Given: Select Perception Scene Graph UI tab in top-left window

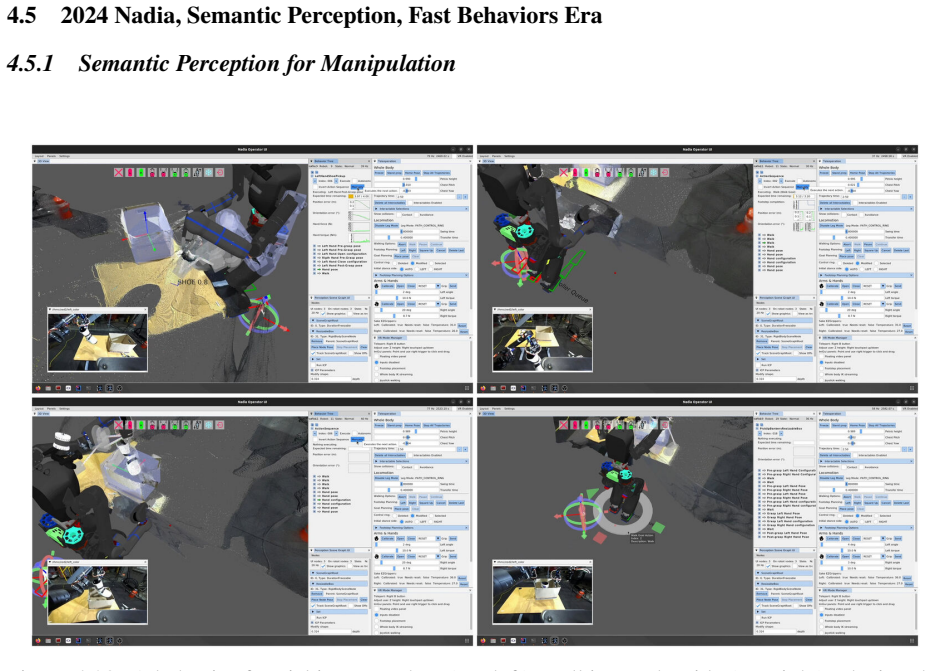Looking at the screenshot, I should click(332, 297).
